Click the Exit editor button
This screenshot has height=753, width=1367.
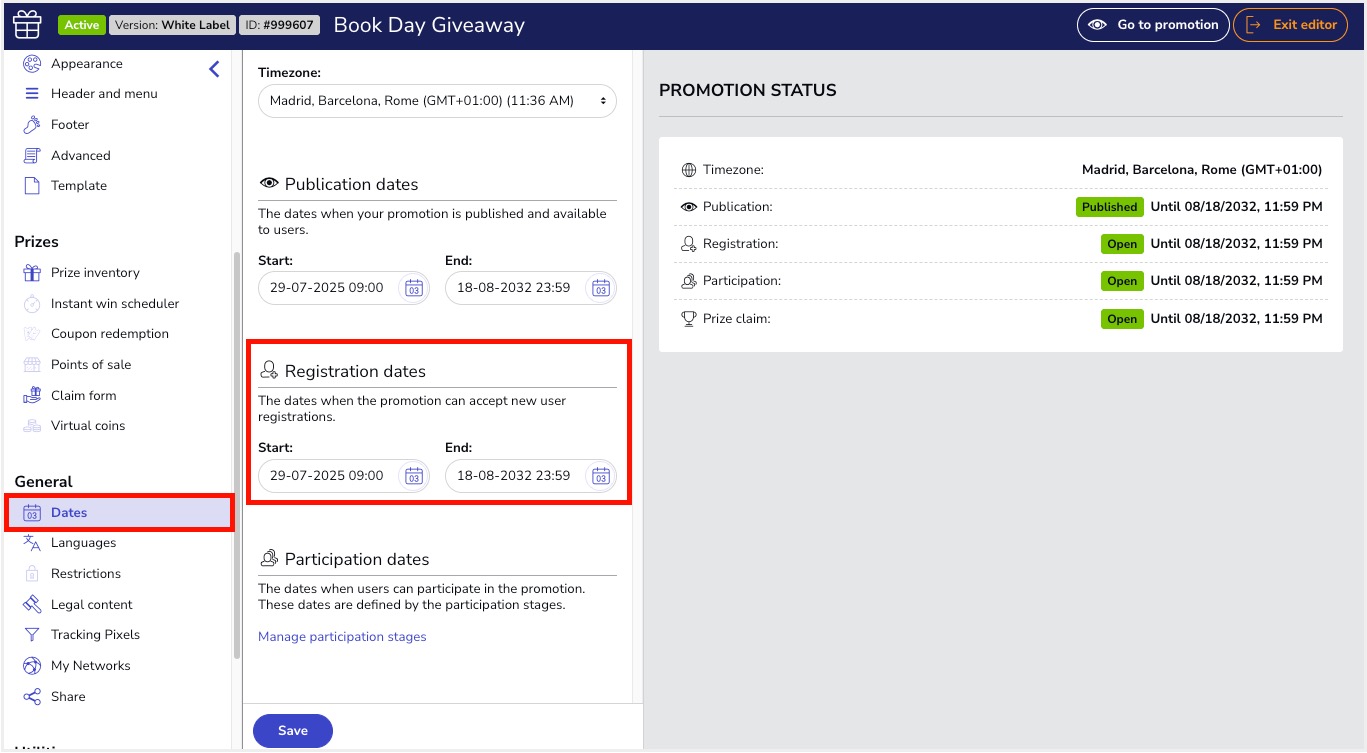click(1291, 25)
